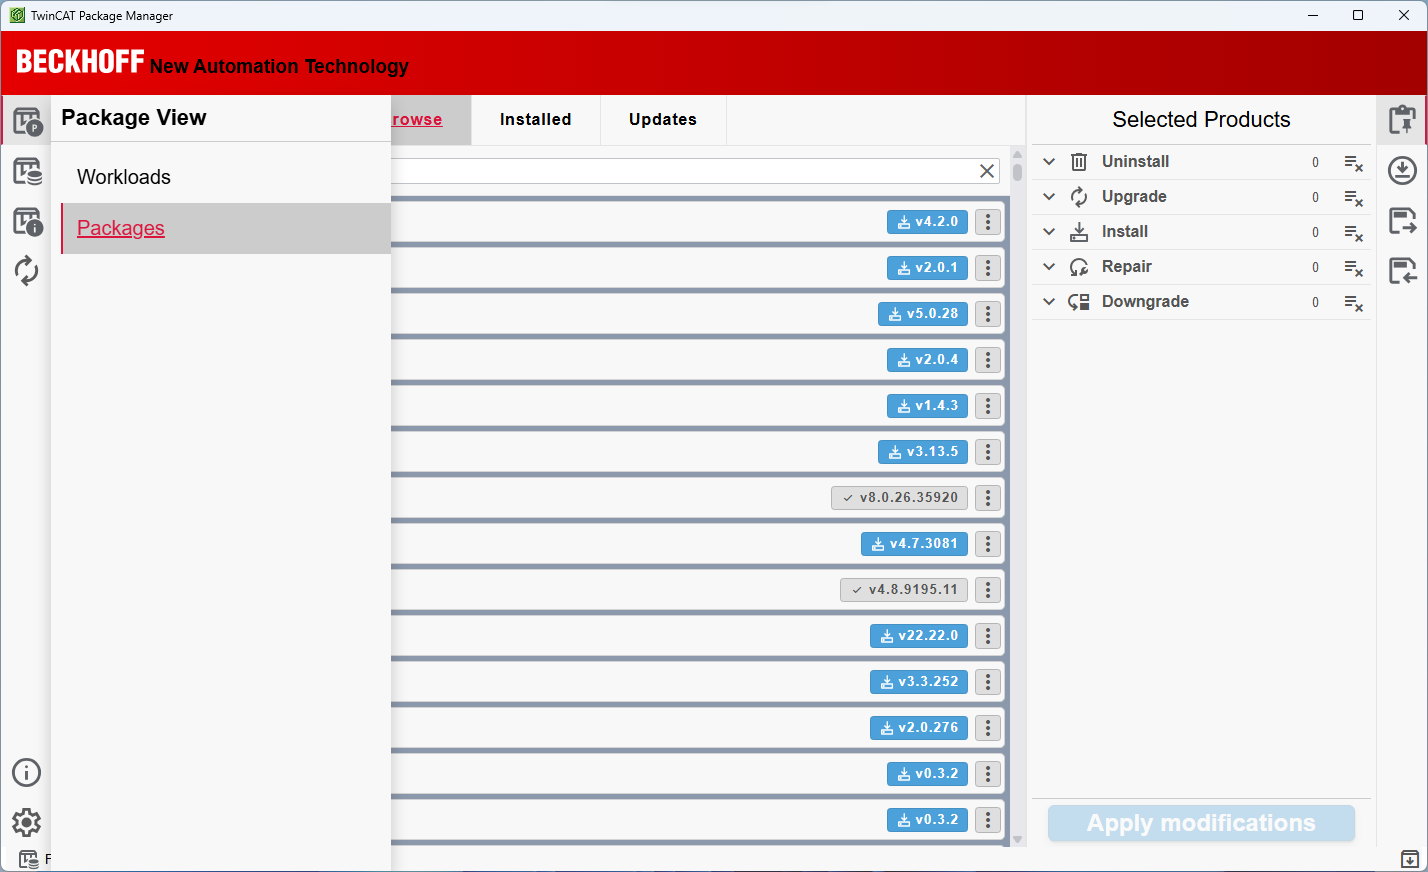Clear the Install list

[1353, 233]
